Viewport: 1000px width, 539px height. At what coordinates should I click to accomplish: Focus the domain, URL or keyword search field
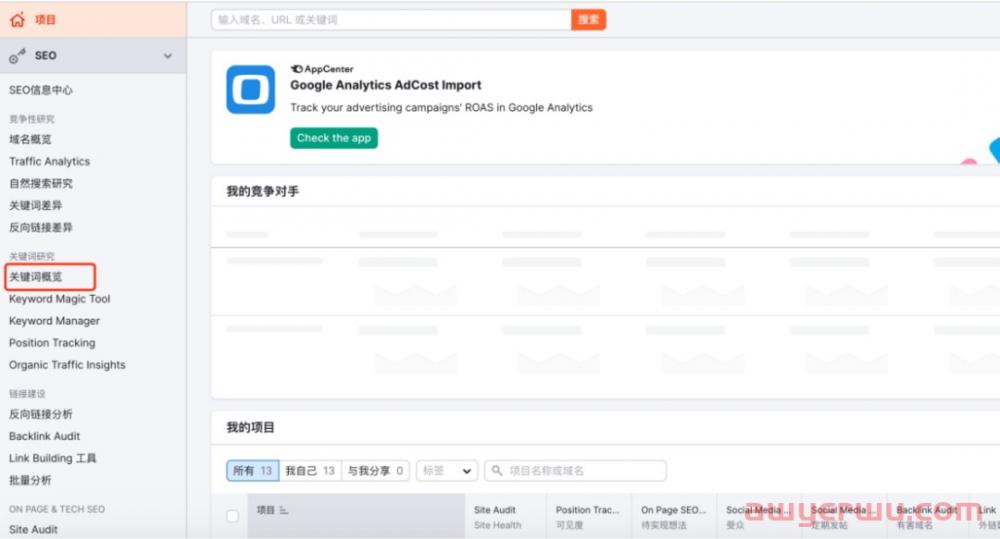[392, 20]
